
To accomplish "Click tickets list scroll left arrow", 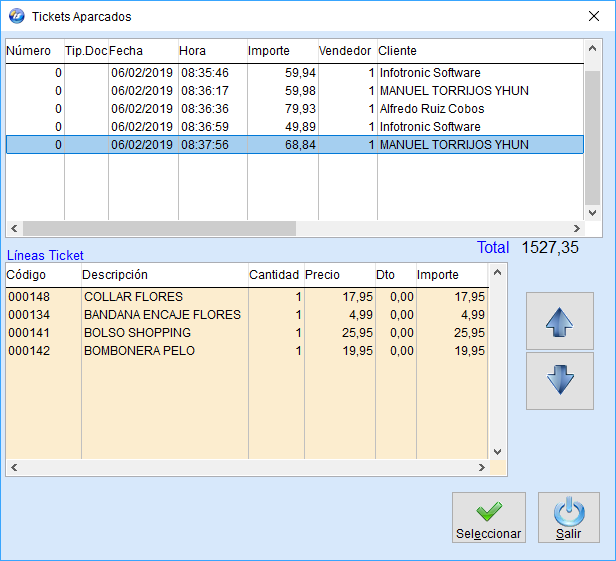I will 14,228.
